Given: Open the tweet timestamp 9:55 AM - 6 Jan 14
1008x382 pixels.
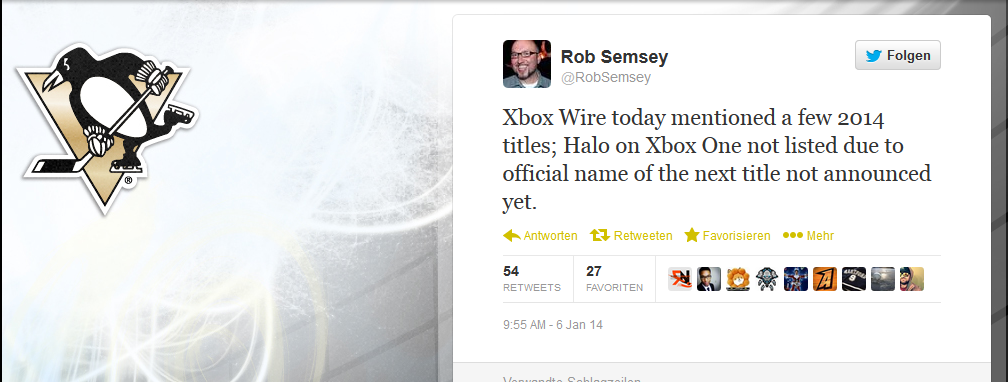Looking at the screenshot, I should (553, 325).
